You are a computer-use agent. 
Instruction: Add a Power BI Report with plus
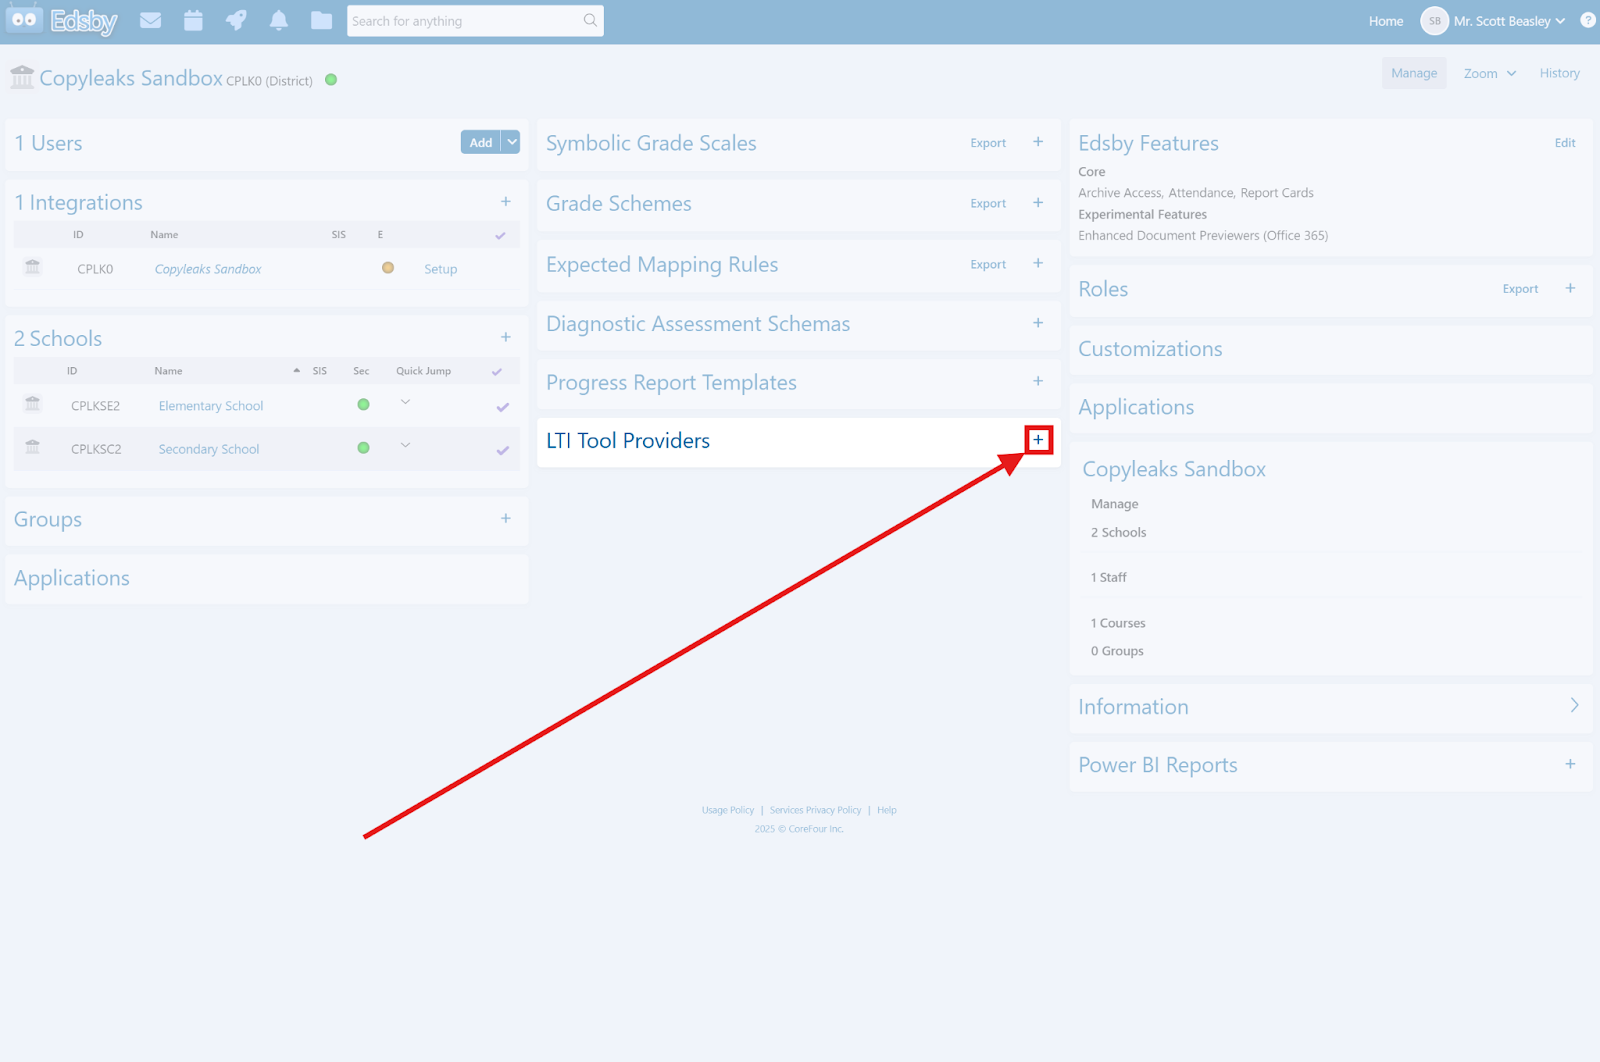[1570, 764]
